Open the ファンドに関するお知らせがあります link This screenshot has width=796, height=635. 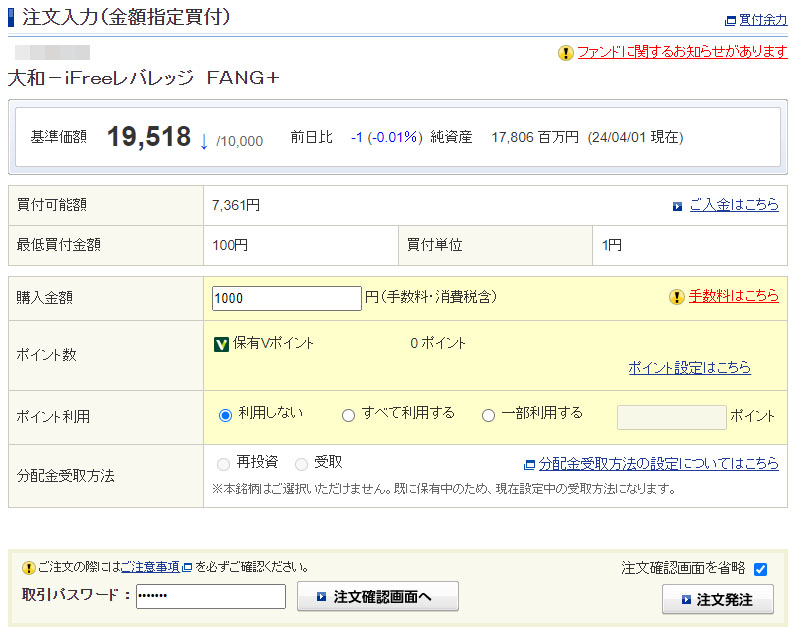pyautogui.click(x=682, y=52)
